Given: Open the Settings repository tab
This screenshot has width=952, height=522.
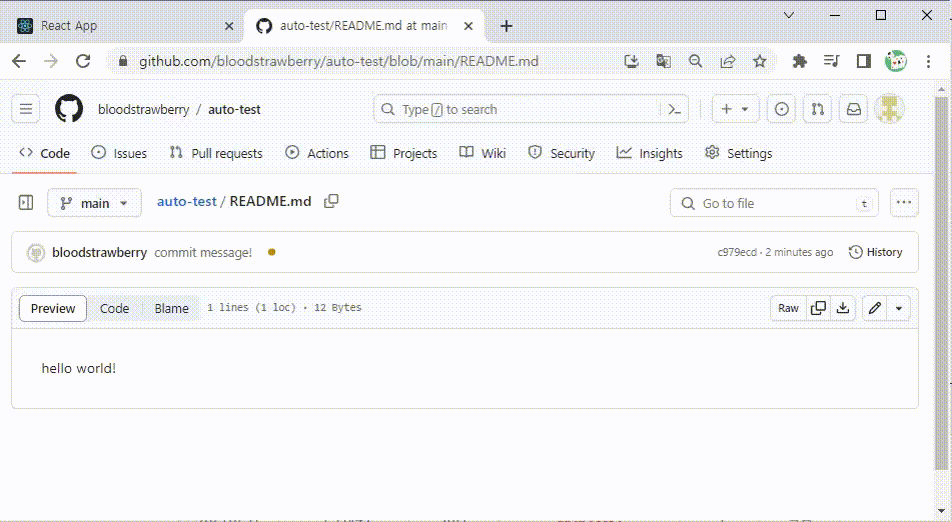Looking at the screenshot, I should [x=739, y=154].
